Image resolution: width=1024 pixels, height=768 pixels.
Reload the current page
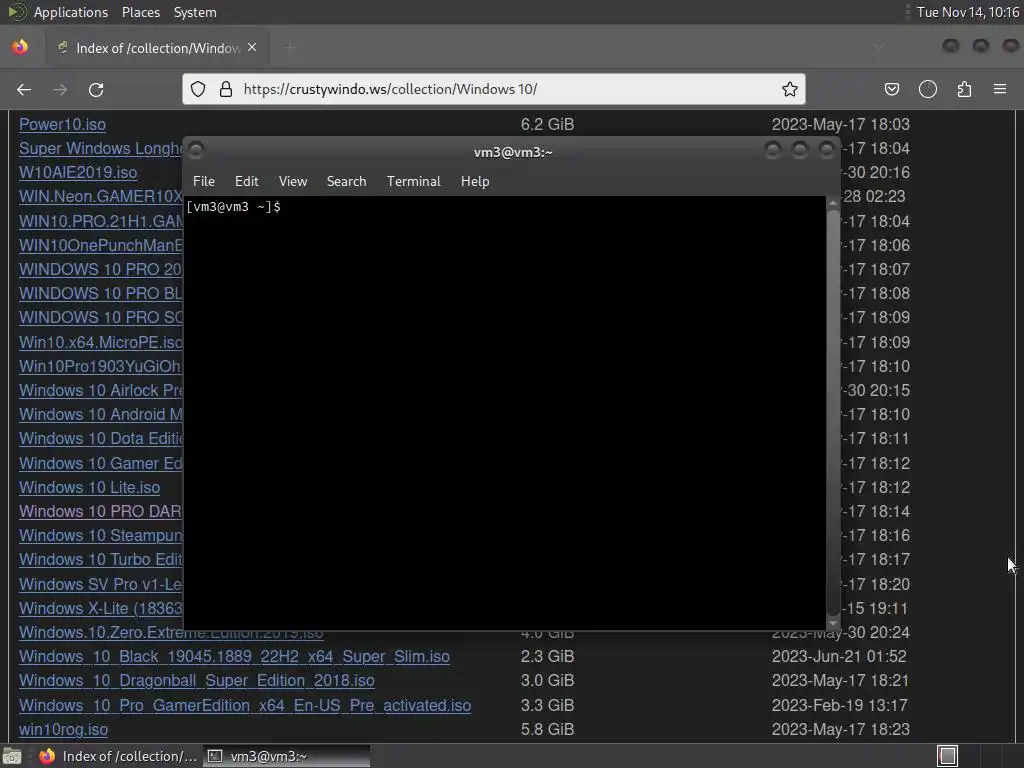point(96,89)
